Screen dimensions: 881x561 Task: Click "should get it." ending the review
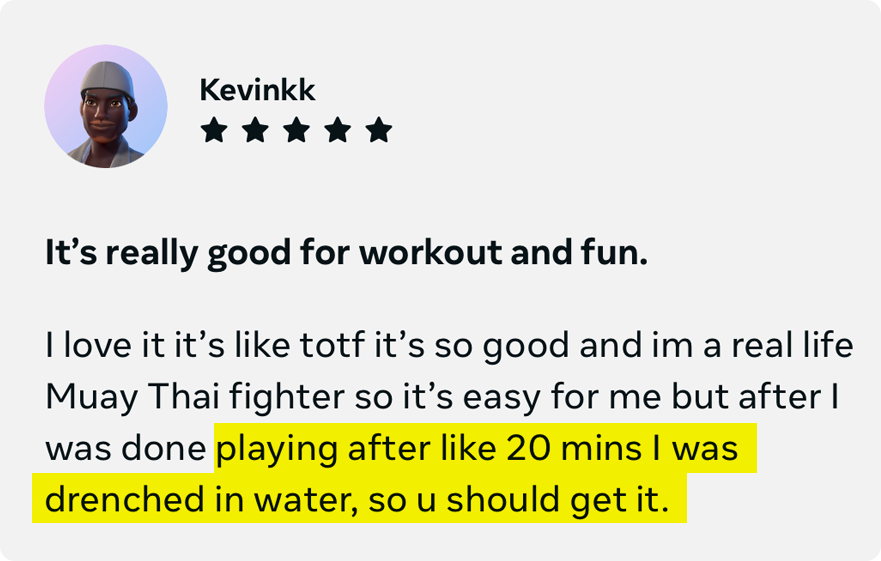coord(558,499)
